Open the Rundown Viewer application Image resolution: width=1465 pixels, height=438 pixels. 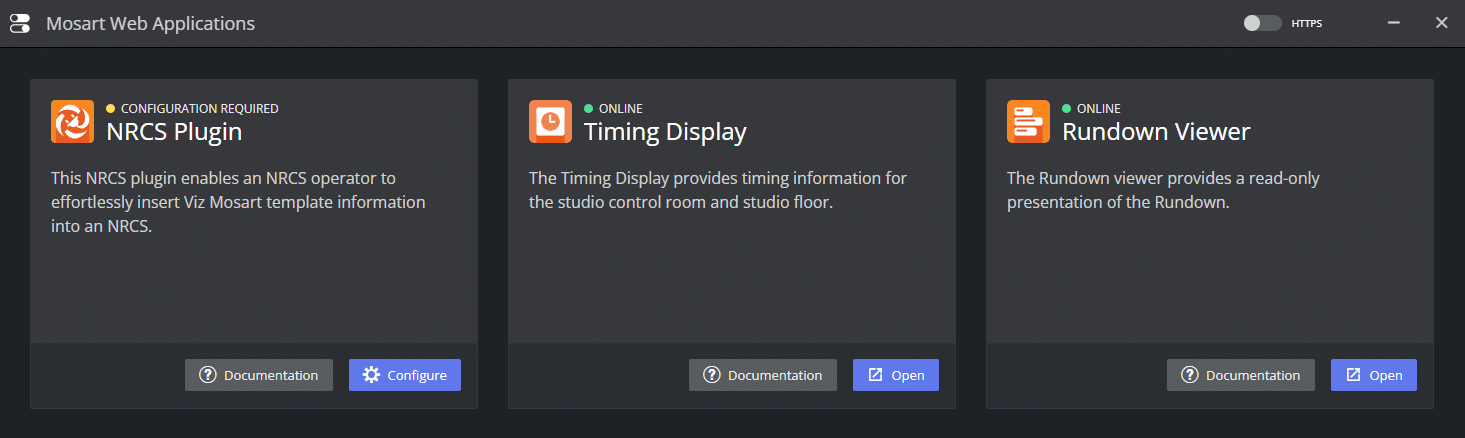tap(1374, 375)
